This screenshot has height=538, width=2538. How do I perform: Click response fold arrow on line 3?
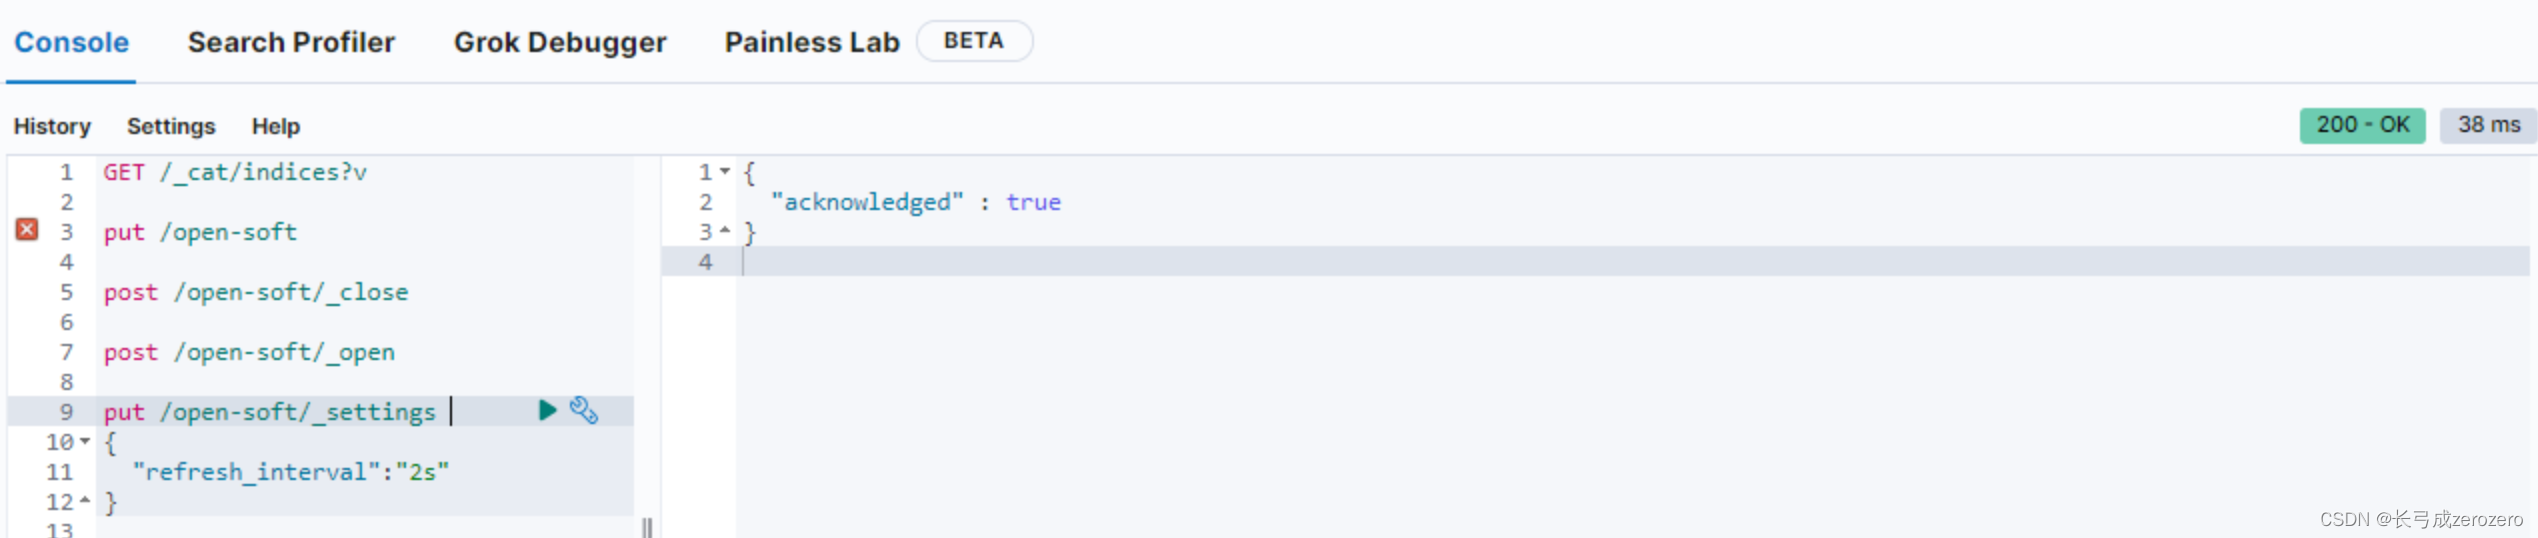(x=725, y=231)
